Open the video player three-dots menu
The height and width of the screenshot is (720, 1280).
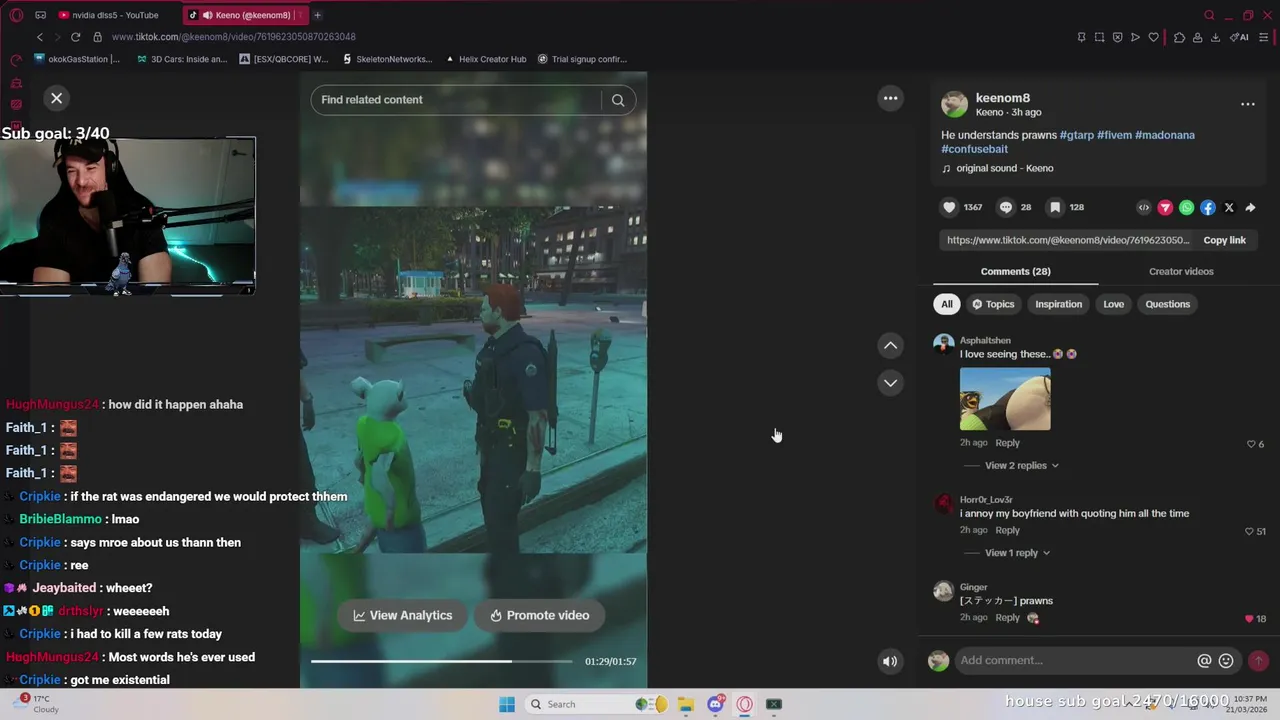pyautogui.click(x=890, y=98)
